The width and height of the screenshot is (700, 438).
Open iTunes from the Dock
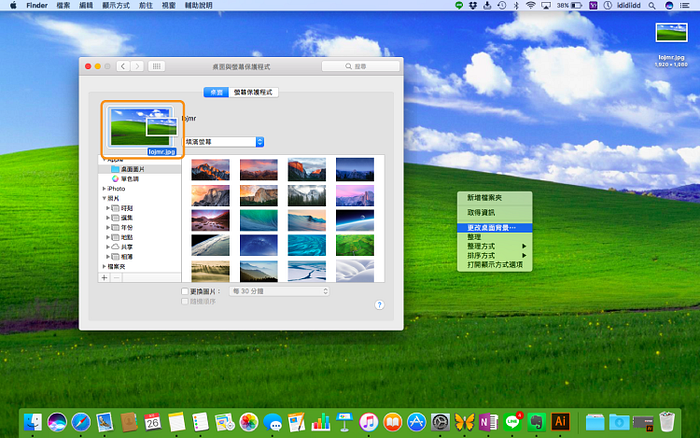368,422
